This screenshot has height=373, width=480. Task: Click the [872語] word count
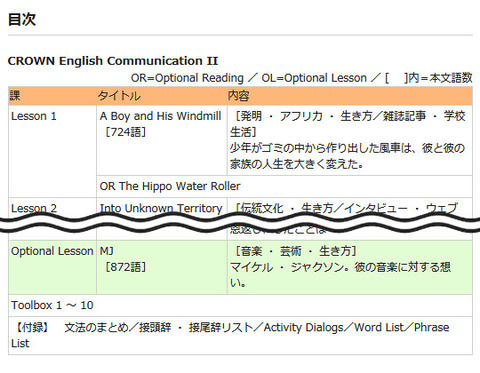point(126,267)
